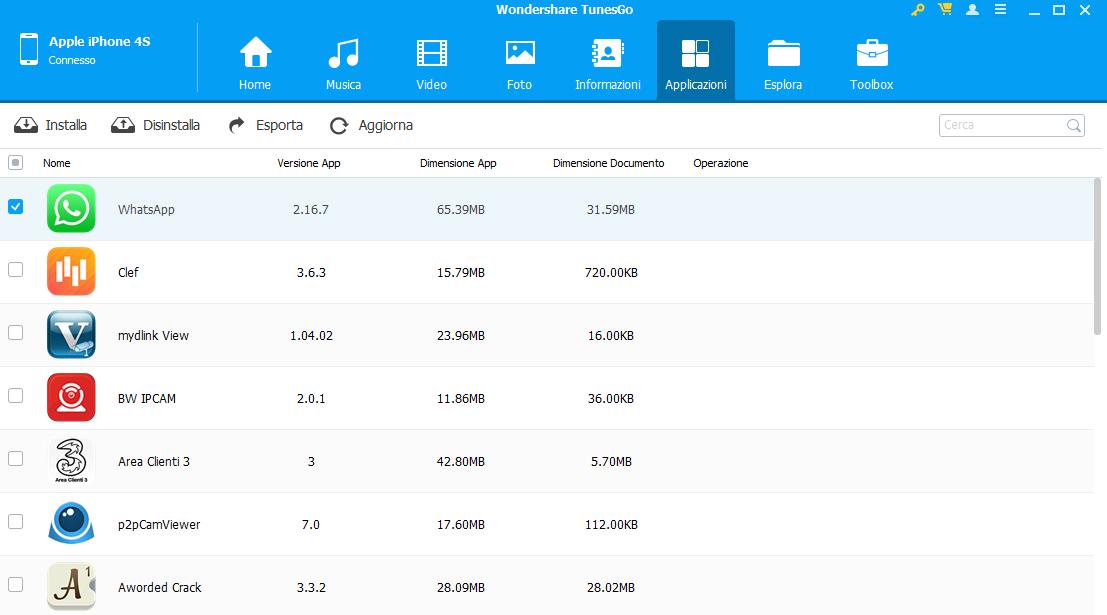This screenshot has width=1107, height=615.
Task: Click the Cerca search field
Action: (1002, 125)
